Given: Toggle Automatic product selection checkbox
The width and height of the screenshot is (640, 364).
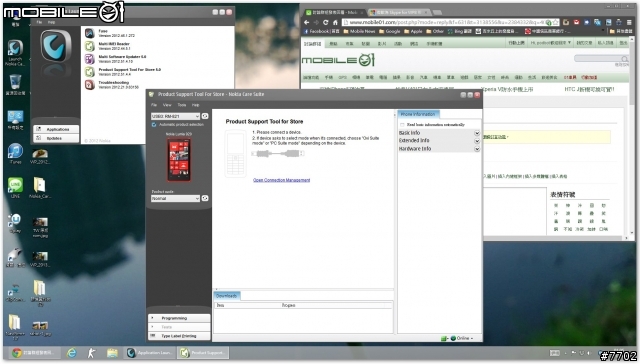Looking at the screenshot, I should click(154, 124).
